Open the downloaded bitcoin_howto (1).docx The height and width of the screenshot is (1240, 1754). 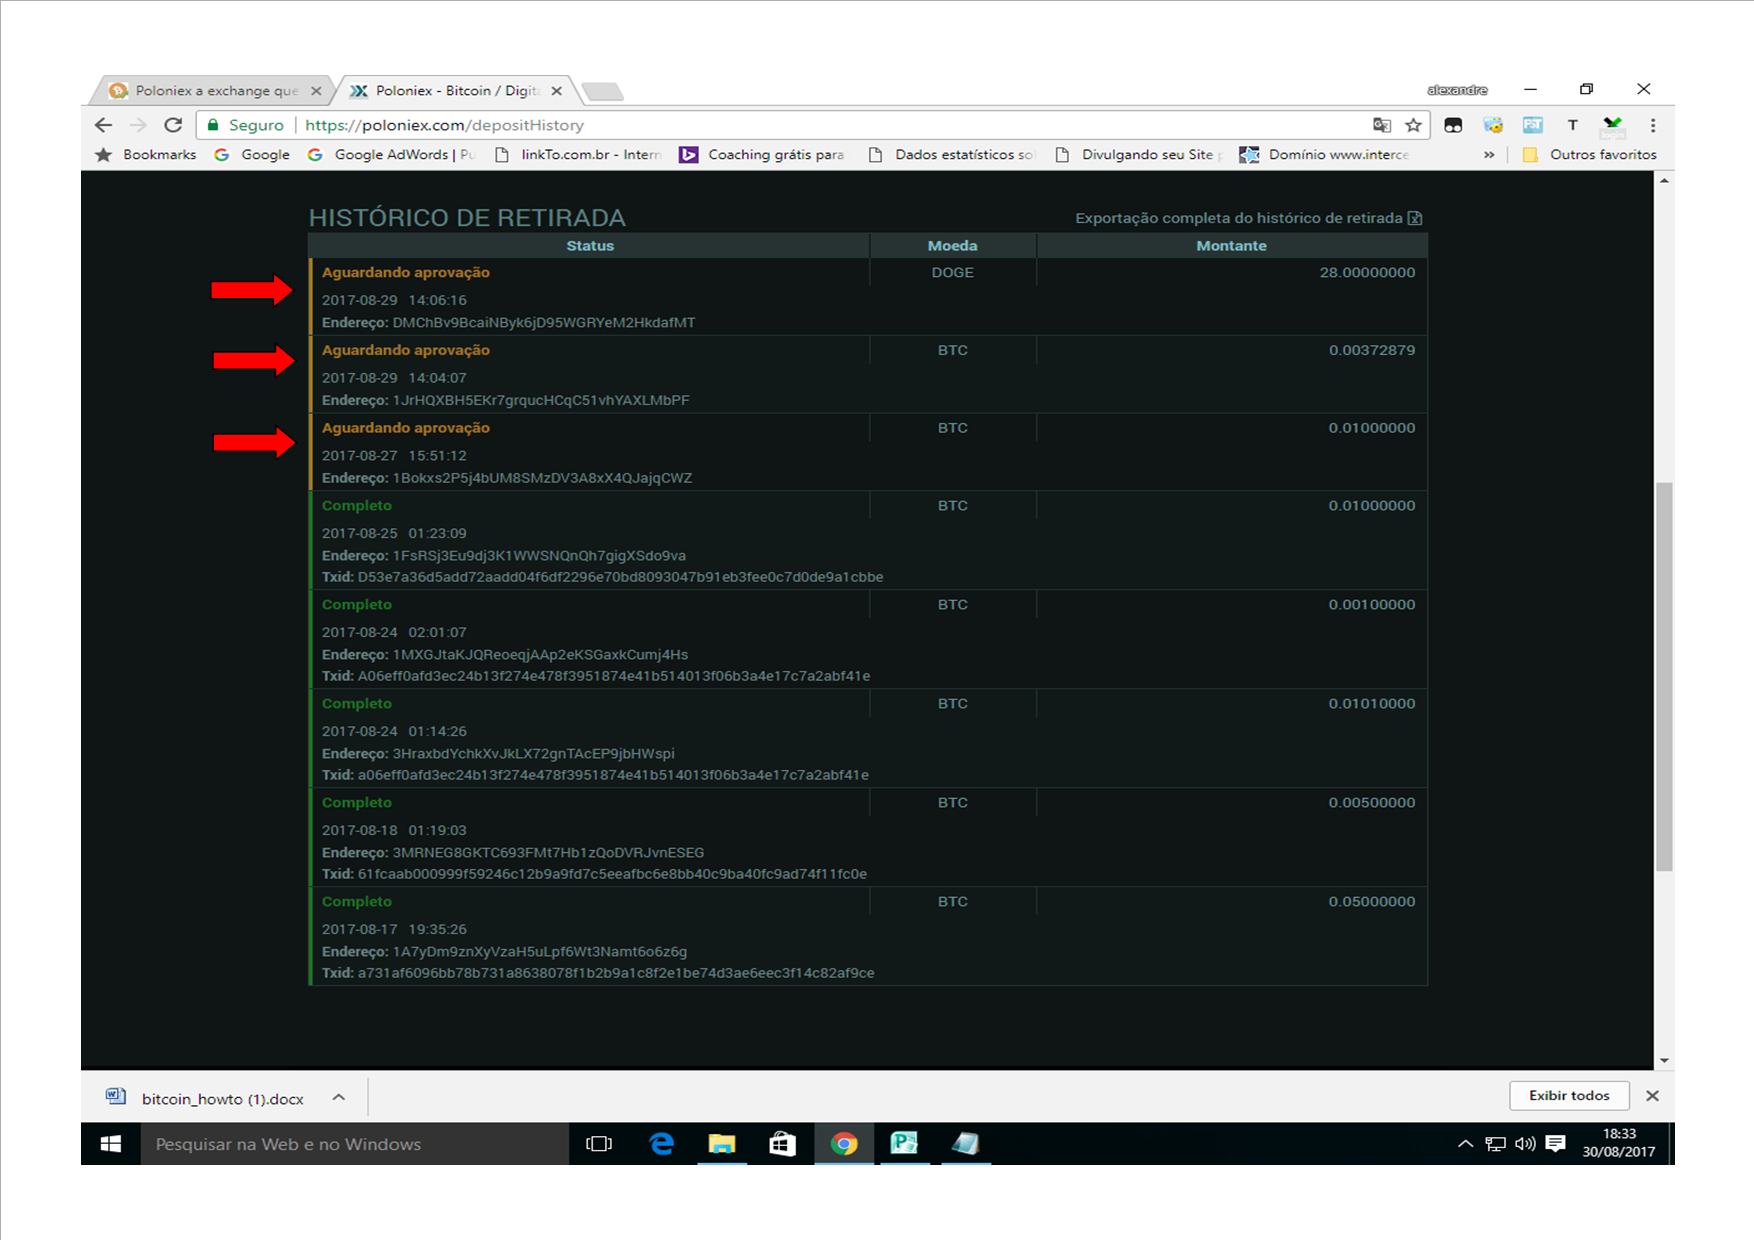tap(205, 1098)
